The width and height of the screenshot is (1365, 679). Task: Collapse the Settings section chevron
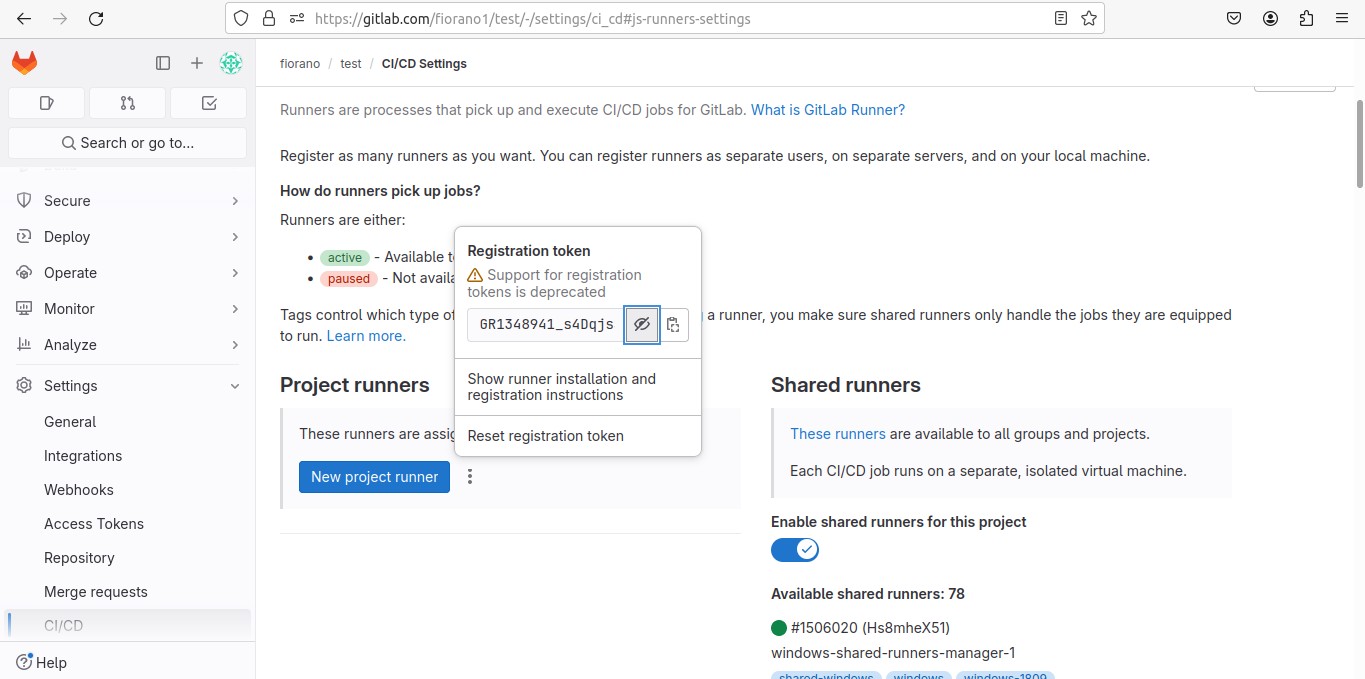[x=235, y=386]
